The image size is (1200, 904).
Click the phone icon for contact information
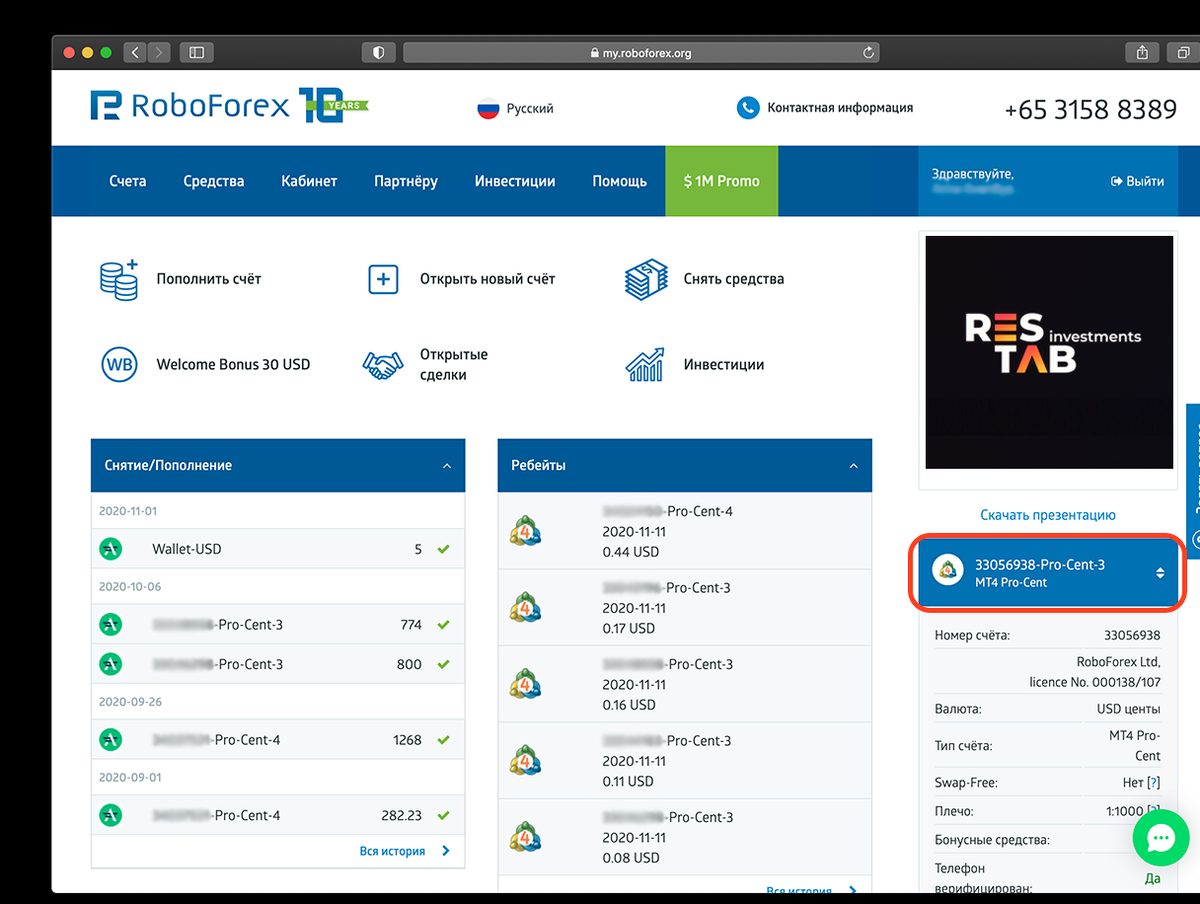pyautogui.click(x=748, y=107)
